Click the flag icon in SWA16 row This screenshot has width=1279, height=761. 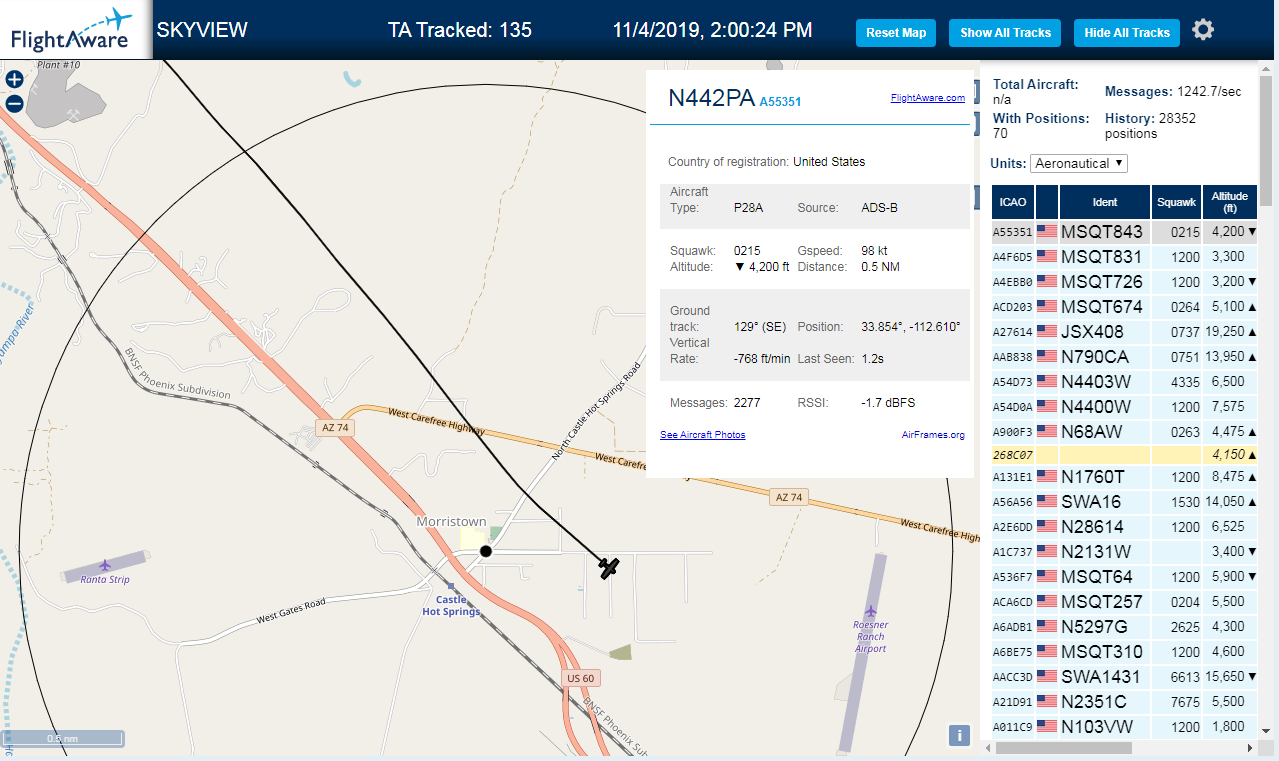[1047, 502]
